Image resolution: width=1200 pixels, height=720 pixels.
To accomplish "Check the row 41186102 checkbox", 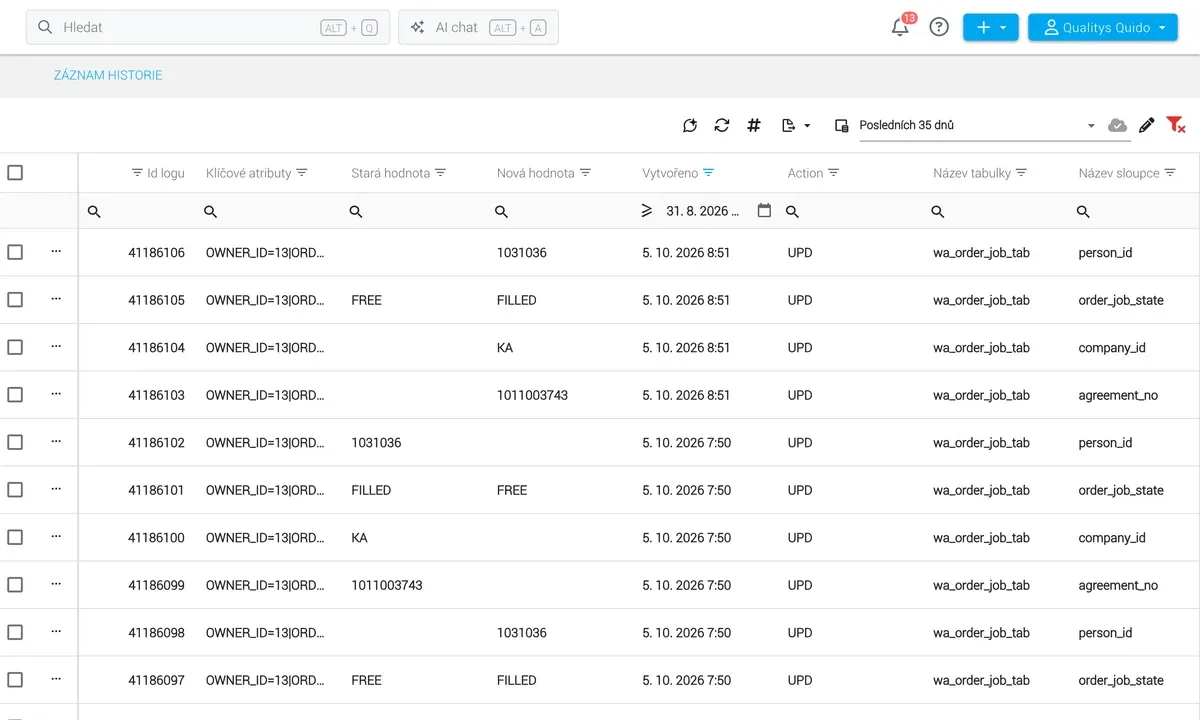I will click(15, 442).
